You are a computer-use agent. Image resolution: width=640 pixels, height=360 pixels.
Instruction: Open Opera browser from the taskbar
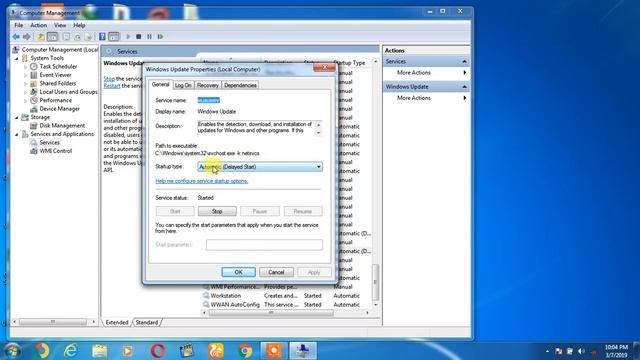point(158,350)
